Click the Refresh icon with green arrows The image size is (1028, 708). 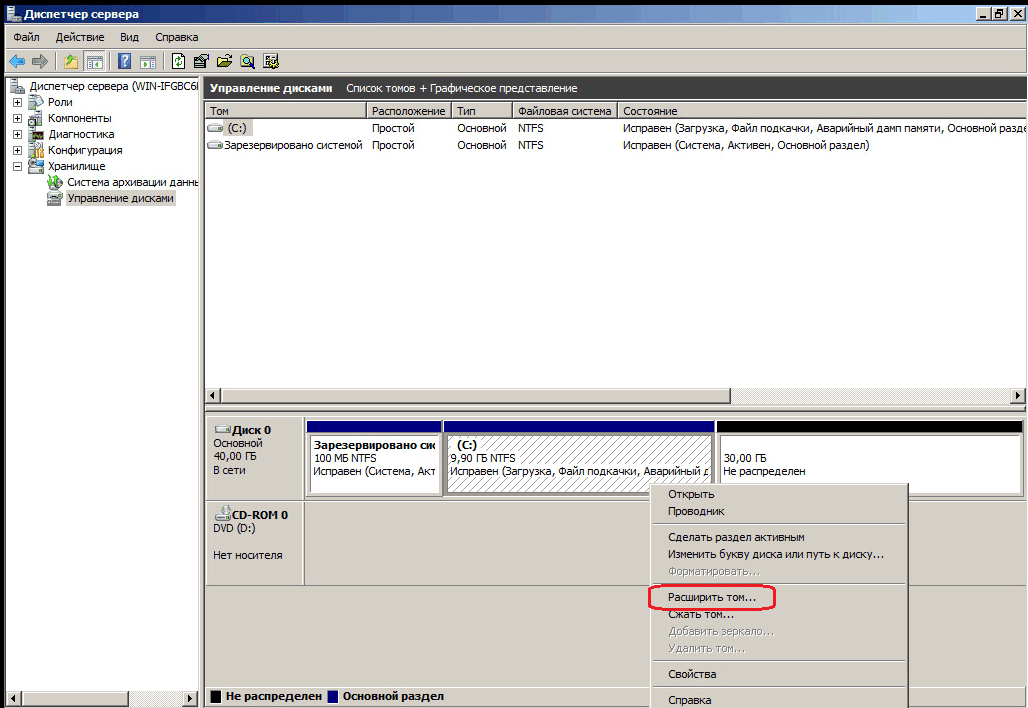[178, 62]
